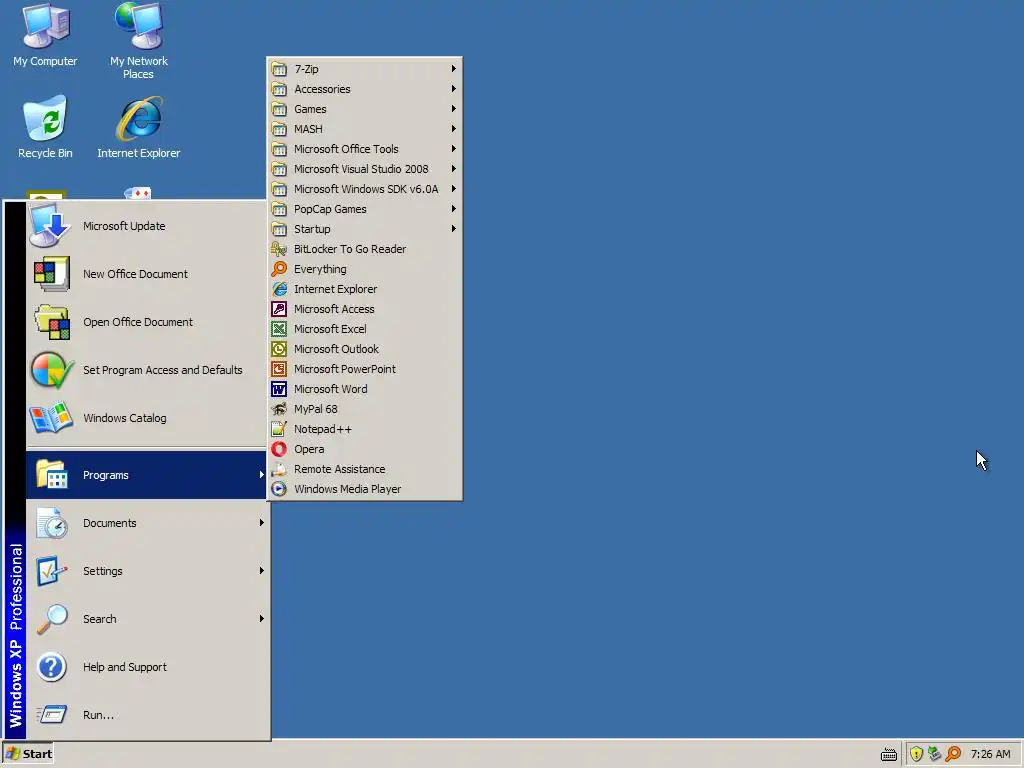Click the network computers tray icon
Screen dimensions: 1024x768
(x=935, y=754)
